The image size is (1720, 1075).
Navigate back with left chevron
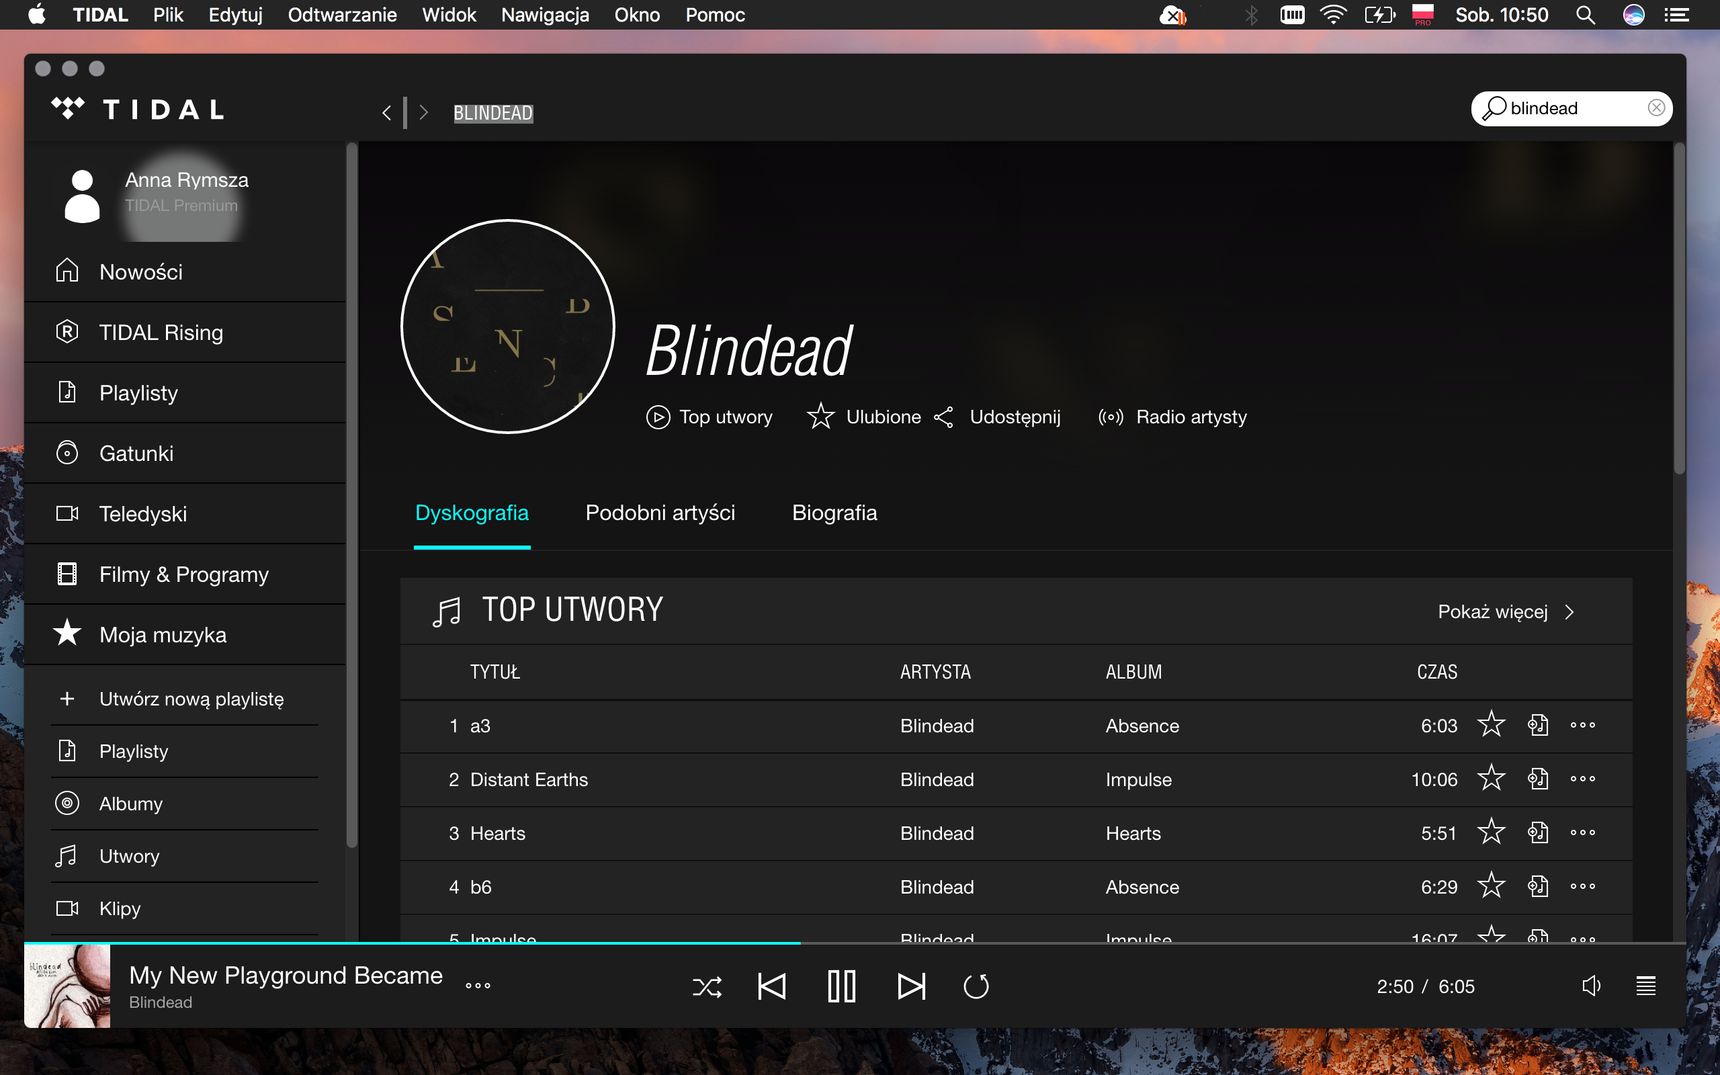[x=386, y=113]
